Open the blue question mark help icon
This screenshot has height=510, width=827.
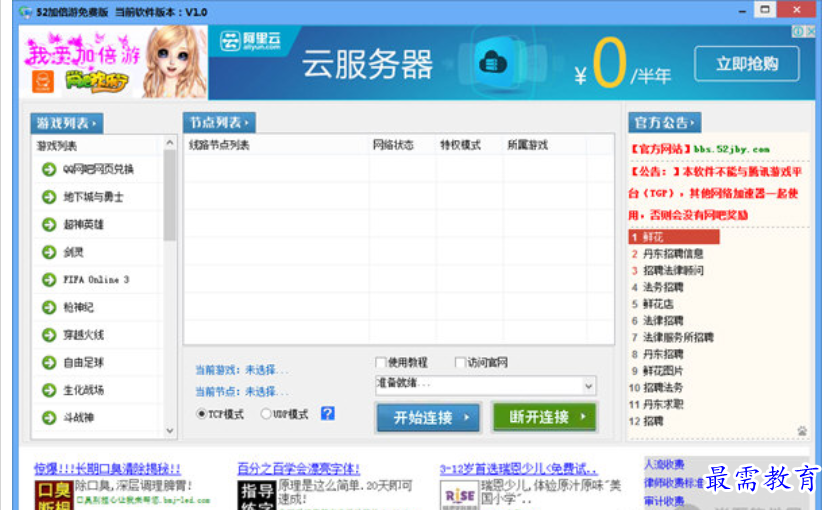[328, 413]
